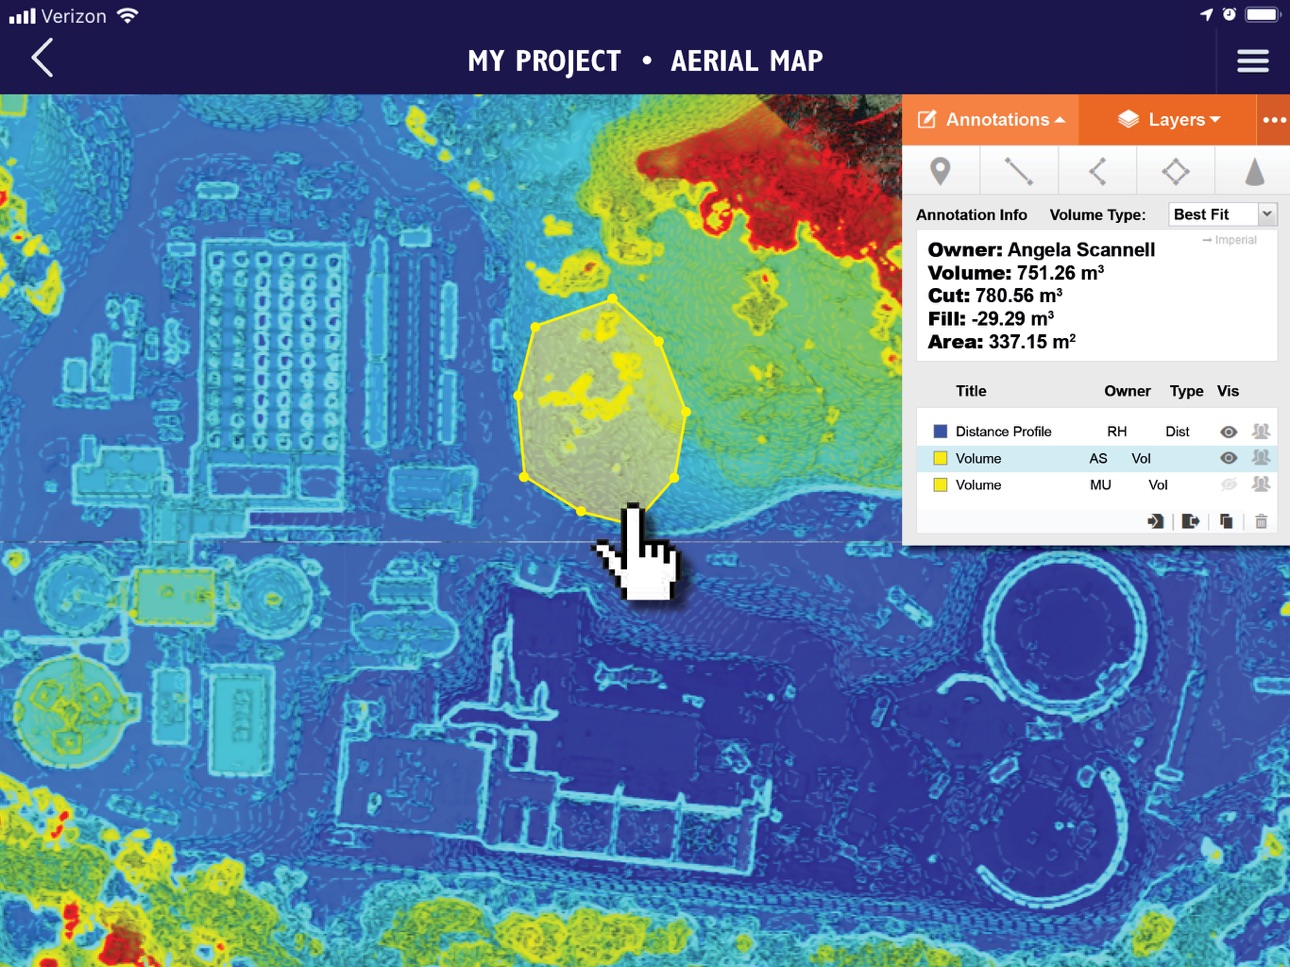This screenshot has height=967, width=1290.
Task: Click the Area: 337.15 m² value
Action: click(1002, 342)
